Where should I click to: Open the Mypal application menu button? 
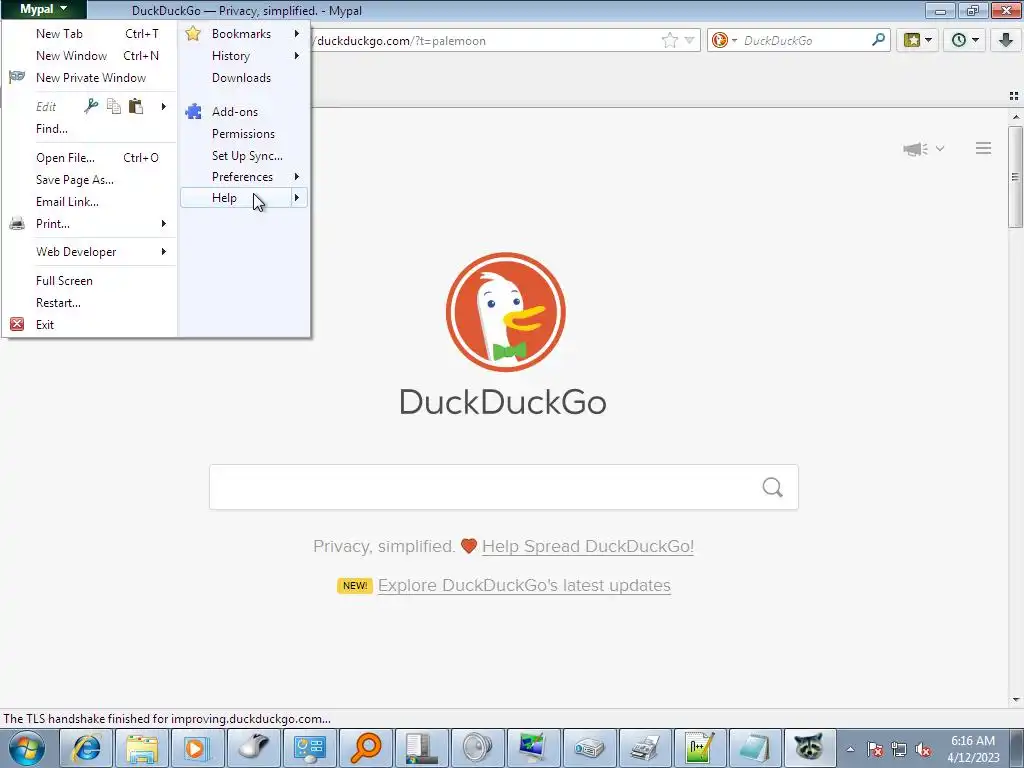[43, 9]
